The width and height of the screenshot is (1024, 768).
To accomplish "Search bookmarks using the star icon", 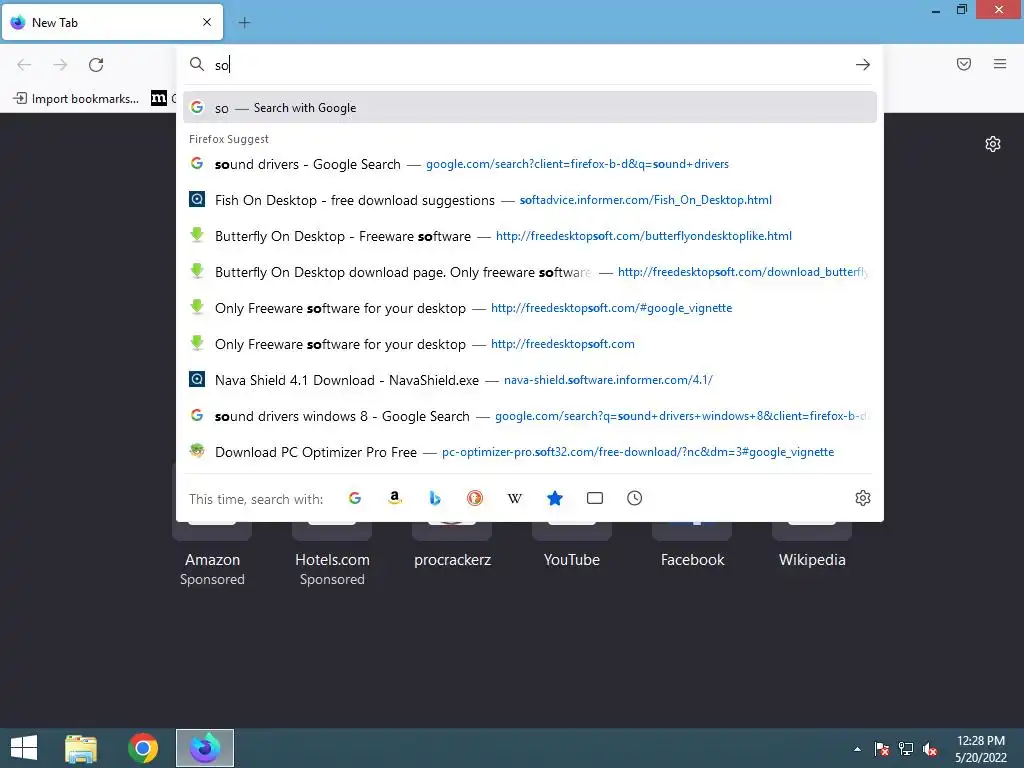I will (x=554, y=498).
